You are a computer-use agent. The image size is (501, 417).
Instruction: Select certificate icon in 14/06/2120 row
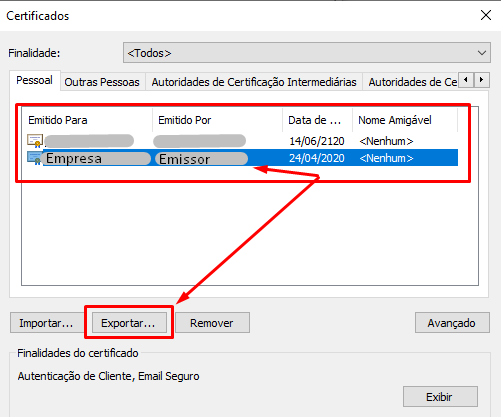coord(35,141)
